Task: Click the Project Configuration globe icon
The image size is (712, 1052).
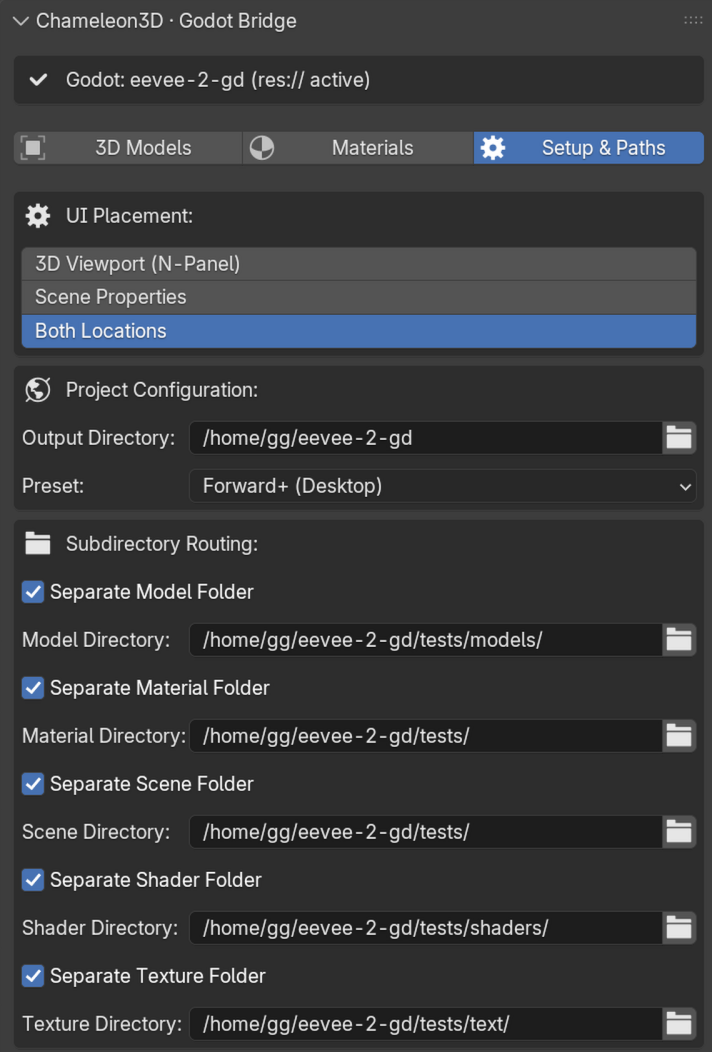Action: tap(38, 390)
